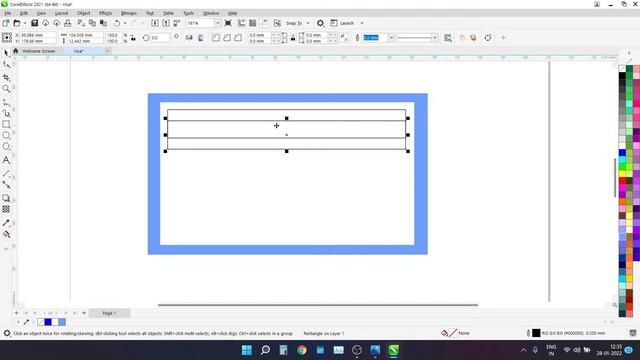Image resolution: width=640 pixels, height=360 pixels.
Task: Open Chrome from the taskbar
Action: coord(302,350)
